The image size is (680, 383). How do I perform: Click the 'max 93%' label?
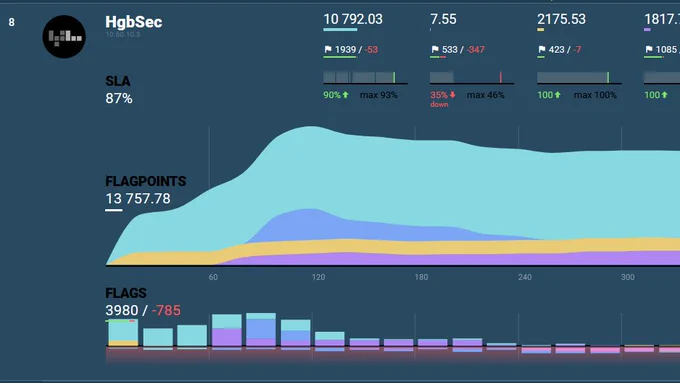coord(378,95)
